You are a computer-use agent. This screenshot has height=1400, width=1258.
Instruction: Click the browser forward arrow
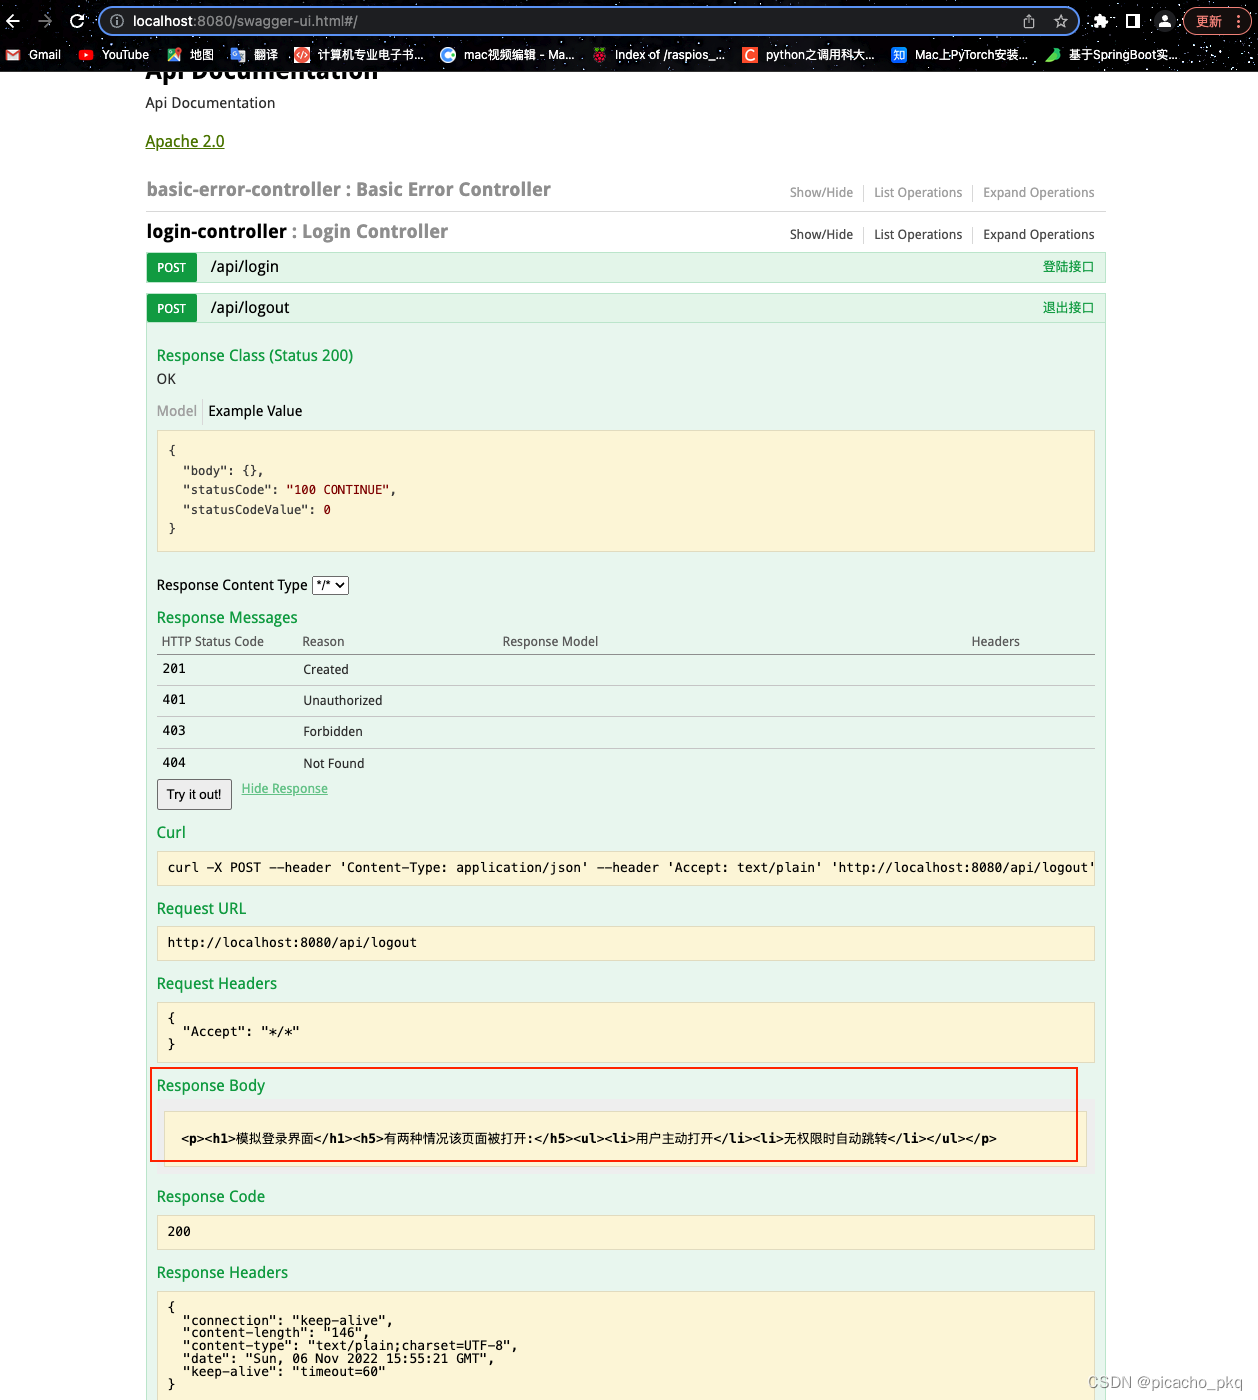pos(45,21)
